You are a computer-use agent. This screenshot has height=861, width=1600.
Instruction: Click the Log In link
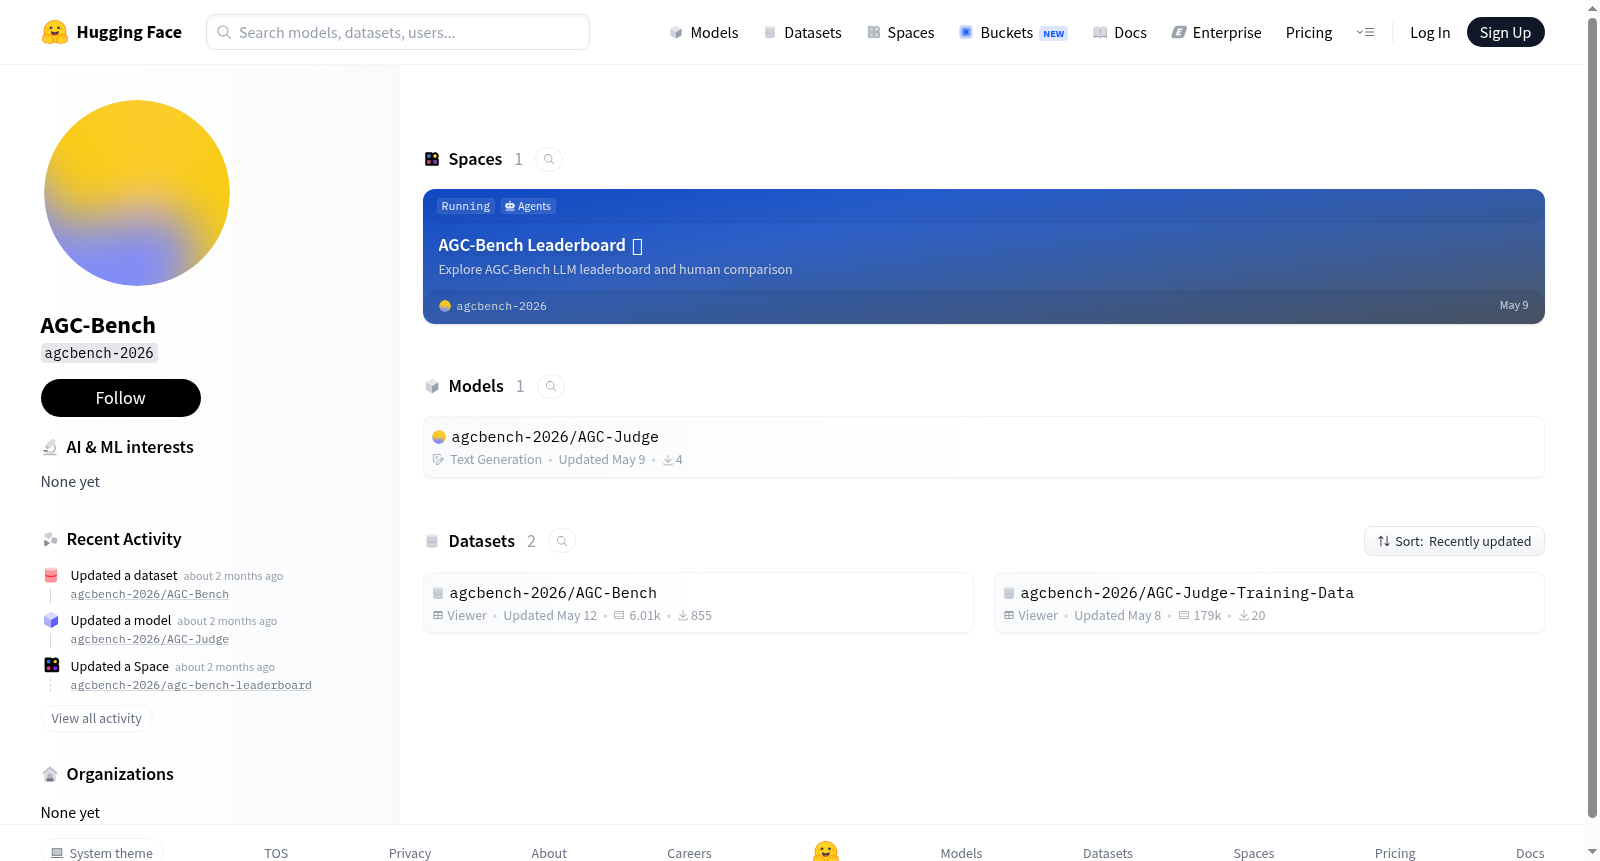click(x=1430, y=32)
